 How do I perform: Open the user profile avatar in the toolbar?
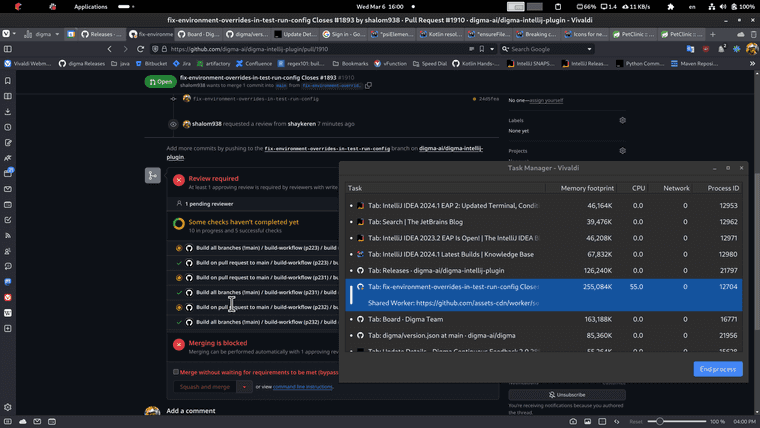click(x=752, y=49)
